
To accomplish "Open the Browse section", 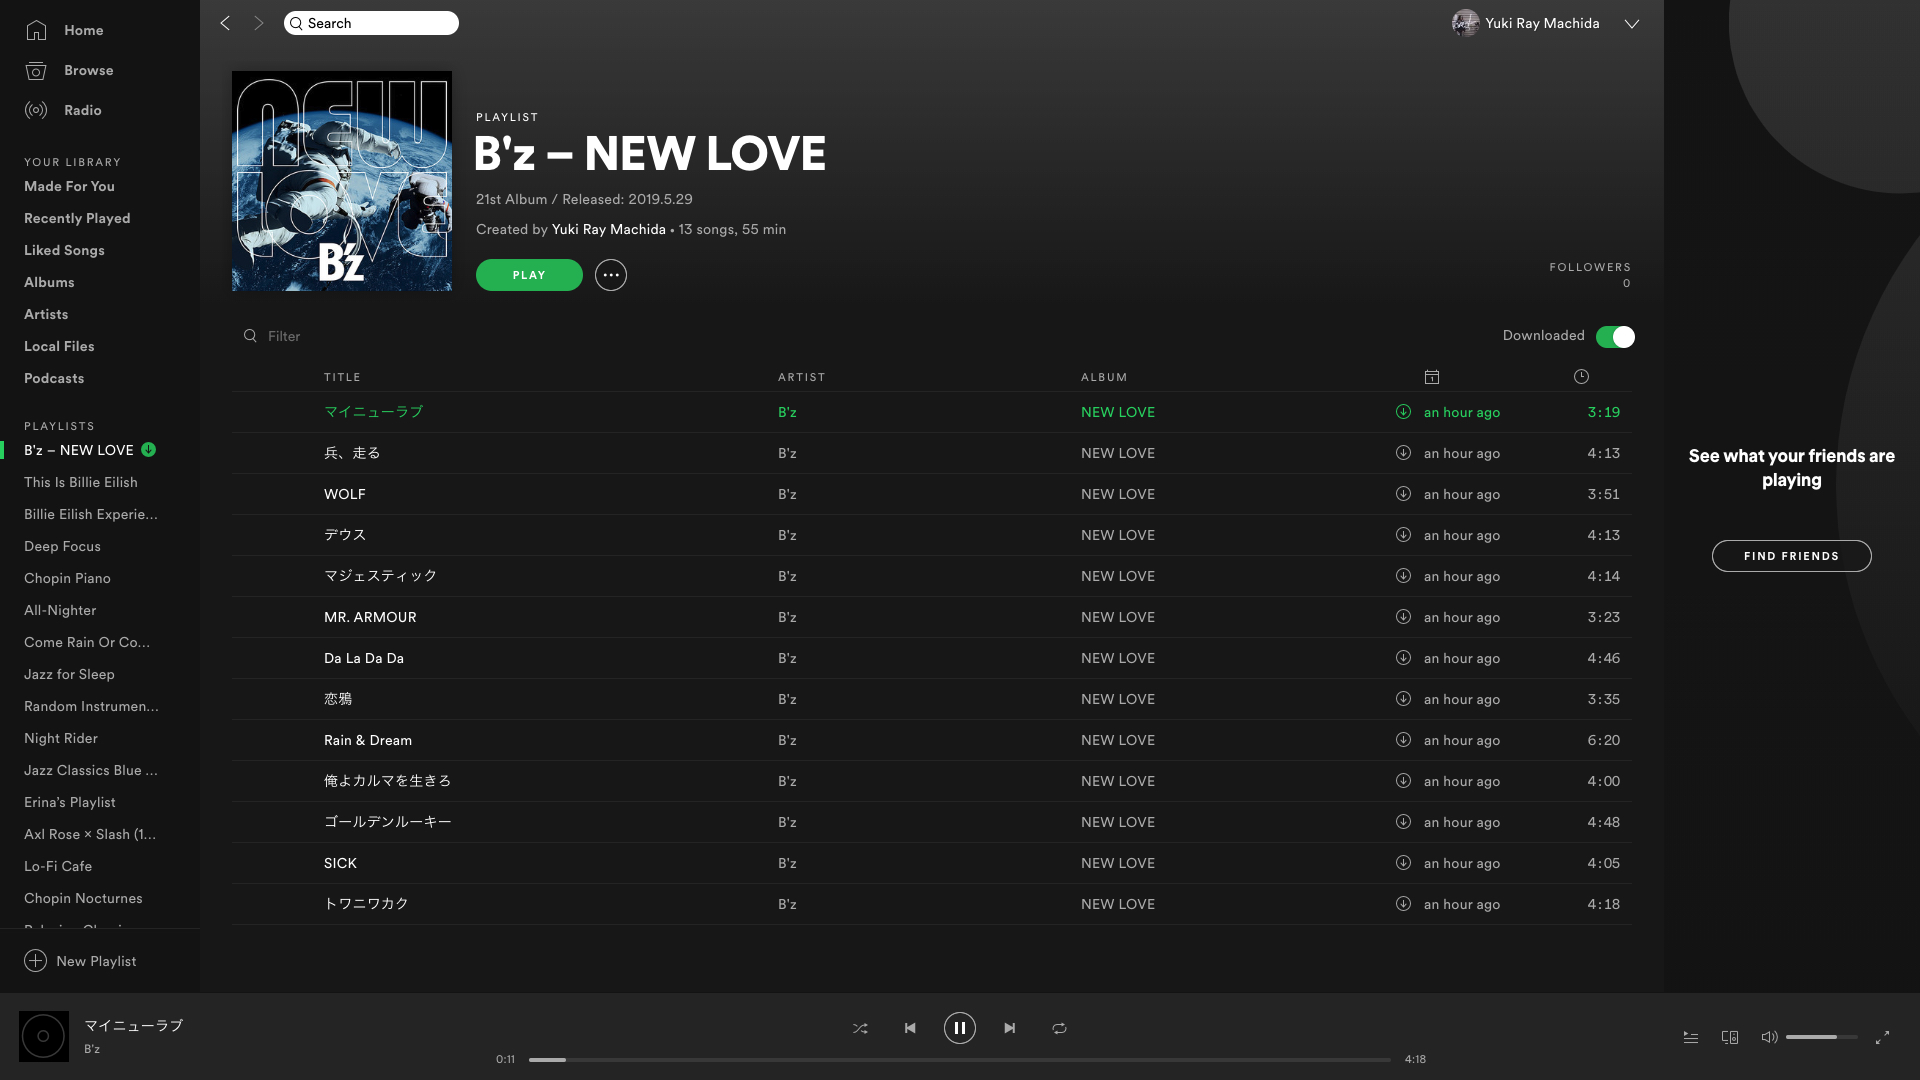I will click(x=69, y=70).
